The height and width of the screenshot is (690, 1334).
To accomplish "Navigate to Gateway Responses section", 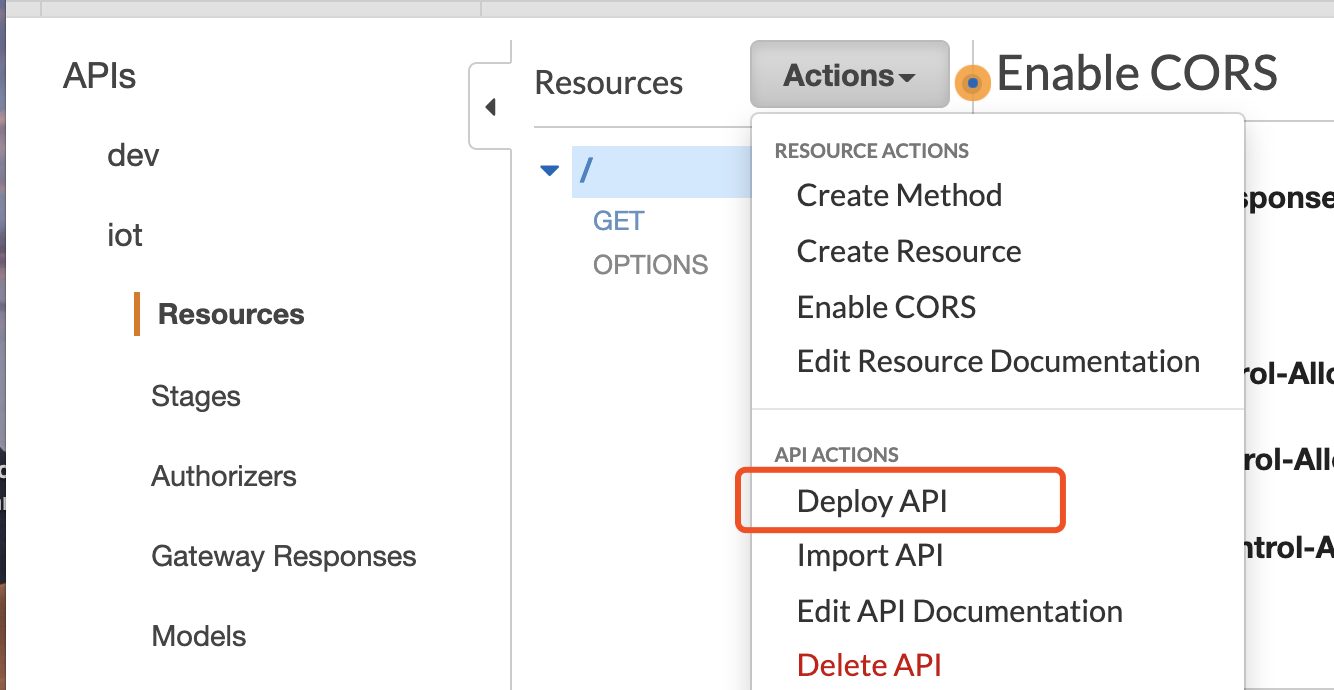I will pyautogui.click(x=284, y=556).
